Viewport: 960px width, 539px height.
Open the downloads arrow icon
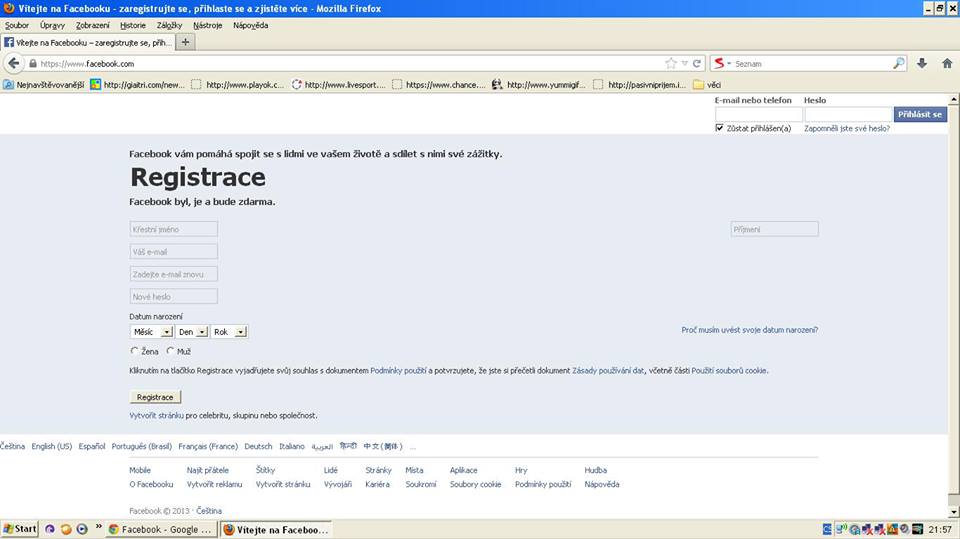coord(922,63)
